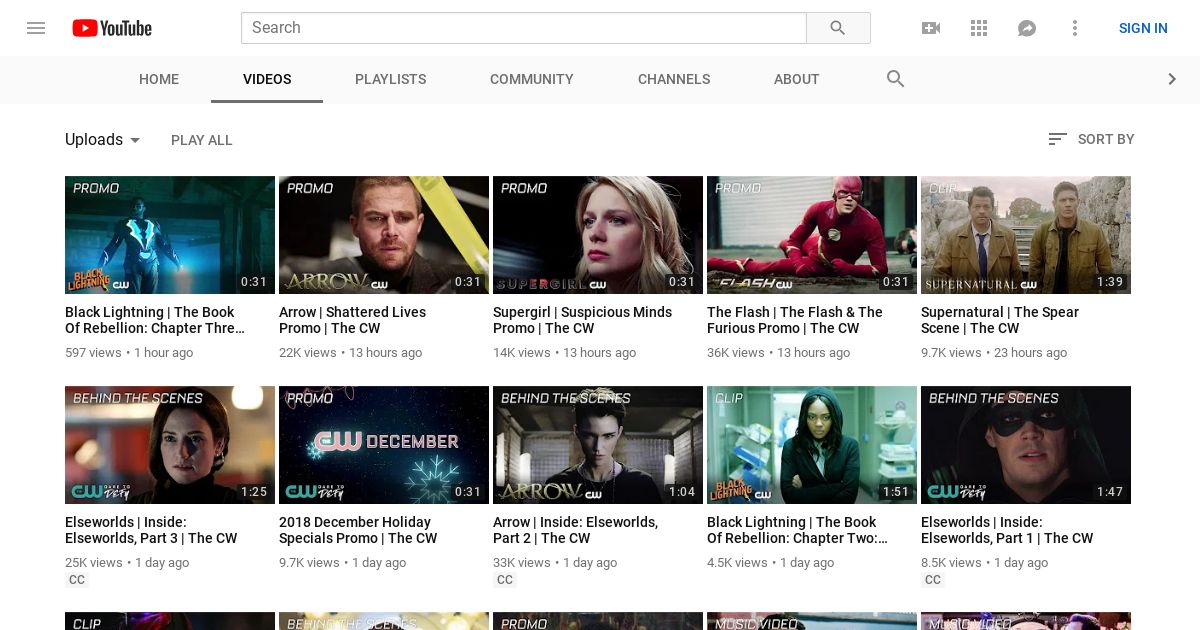The height and width of the screenshot is (630, 1200).
Task: Open the messages share icon
Action: coord(1027,28)
